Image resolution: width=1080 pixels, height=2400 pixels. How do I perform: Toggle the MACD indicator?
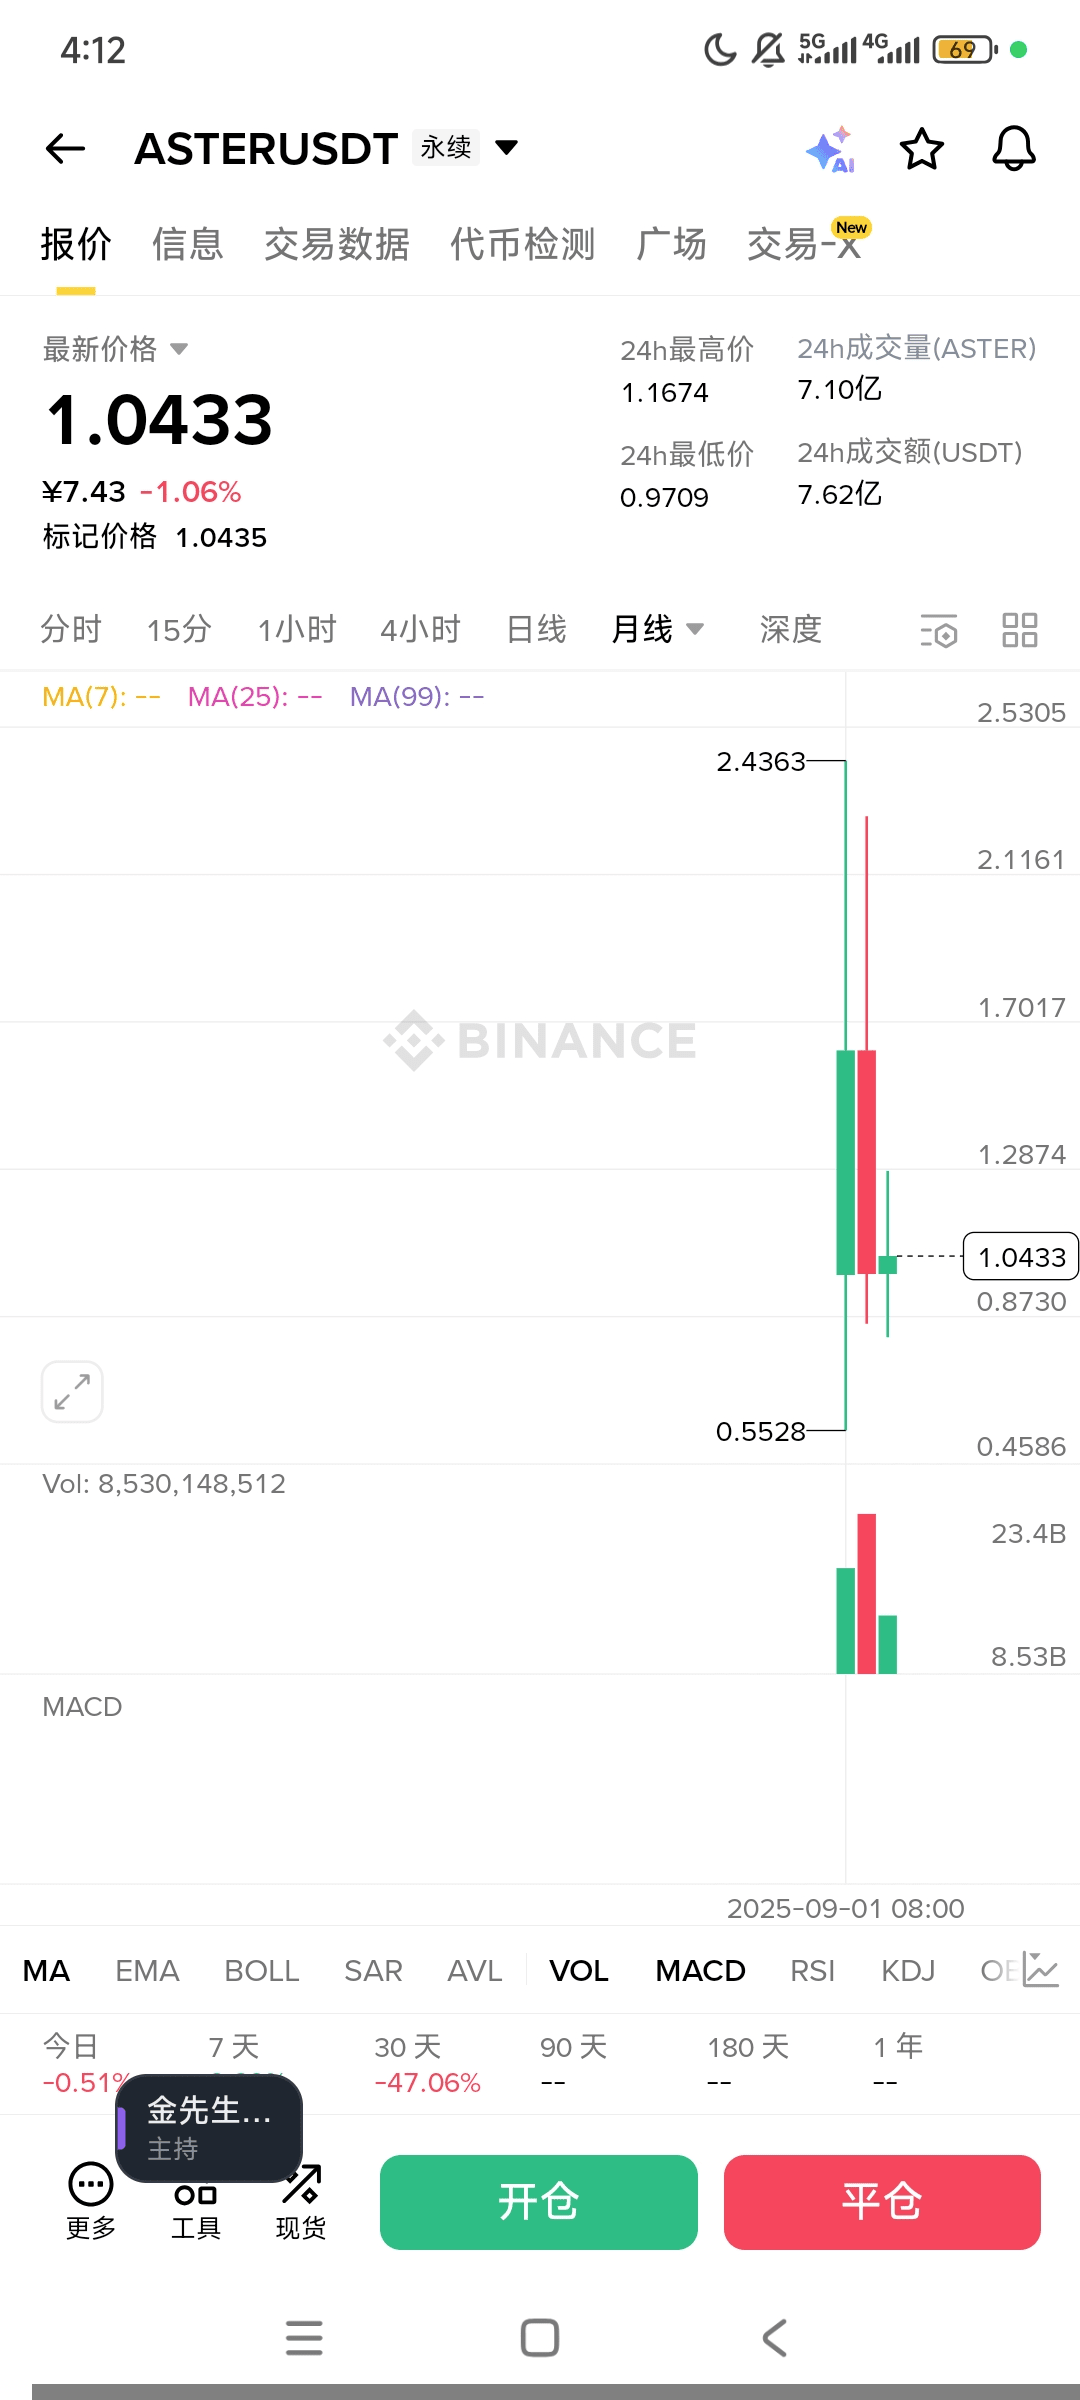[x=700, y=1971]
